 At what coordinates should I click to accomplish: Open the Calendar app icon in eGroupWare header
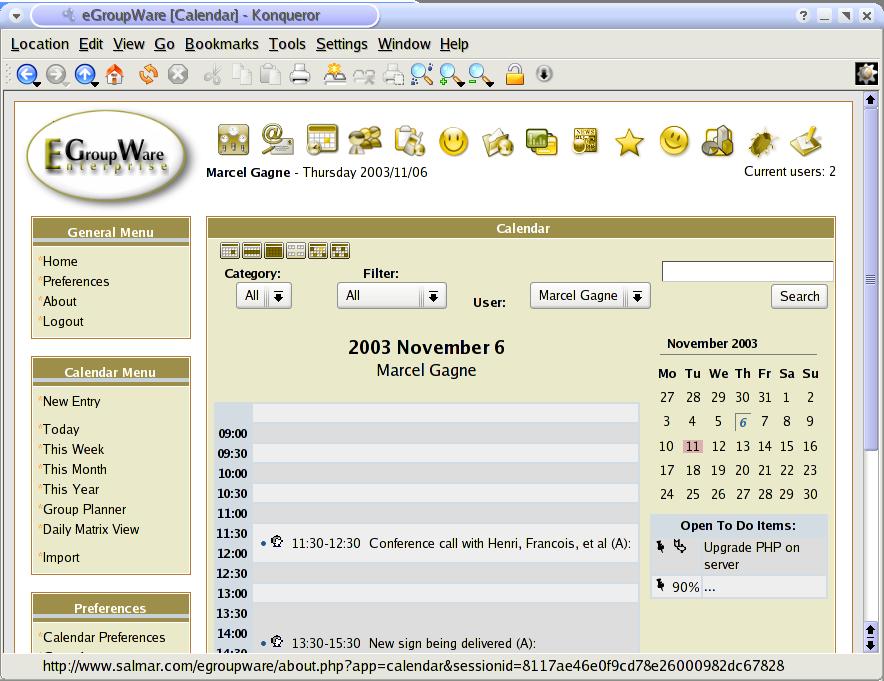pos(322,139)
